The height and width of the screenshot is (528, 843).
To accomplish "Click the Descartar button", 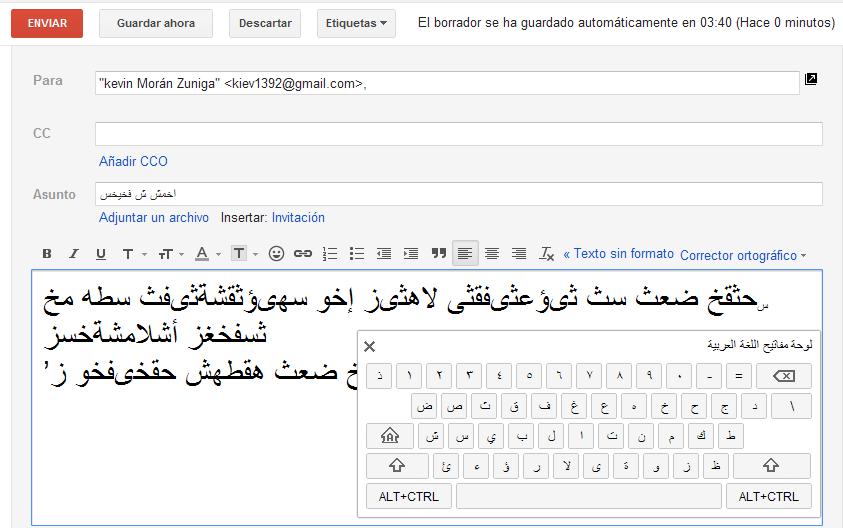I will 265,23.
